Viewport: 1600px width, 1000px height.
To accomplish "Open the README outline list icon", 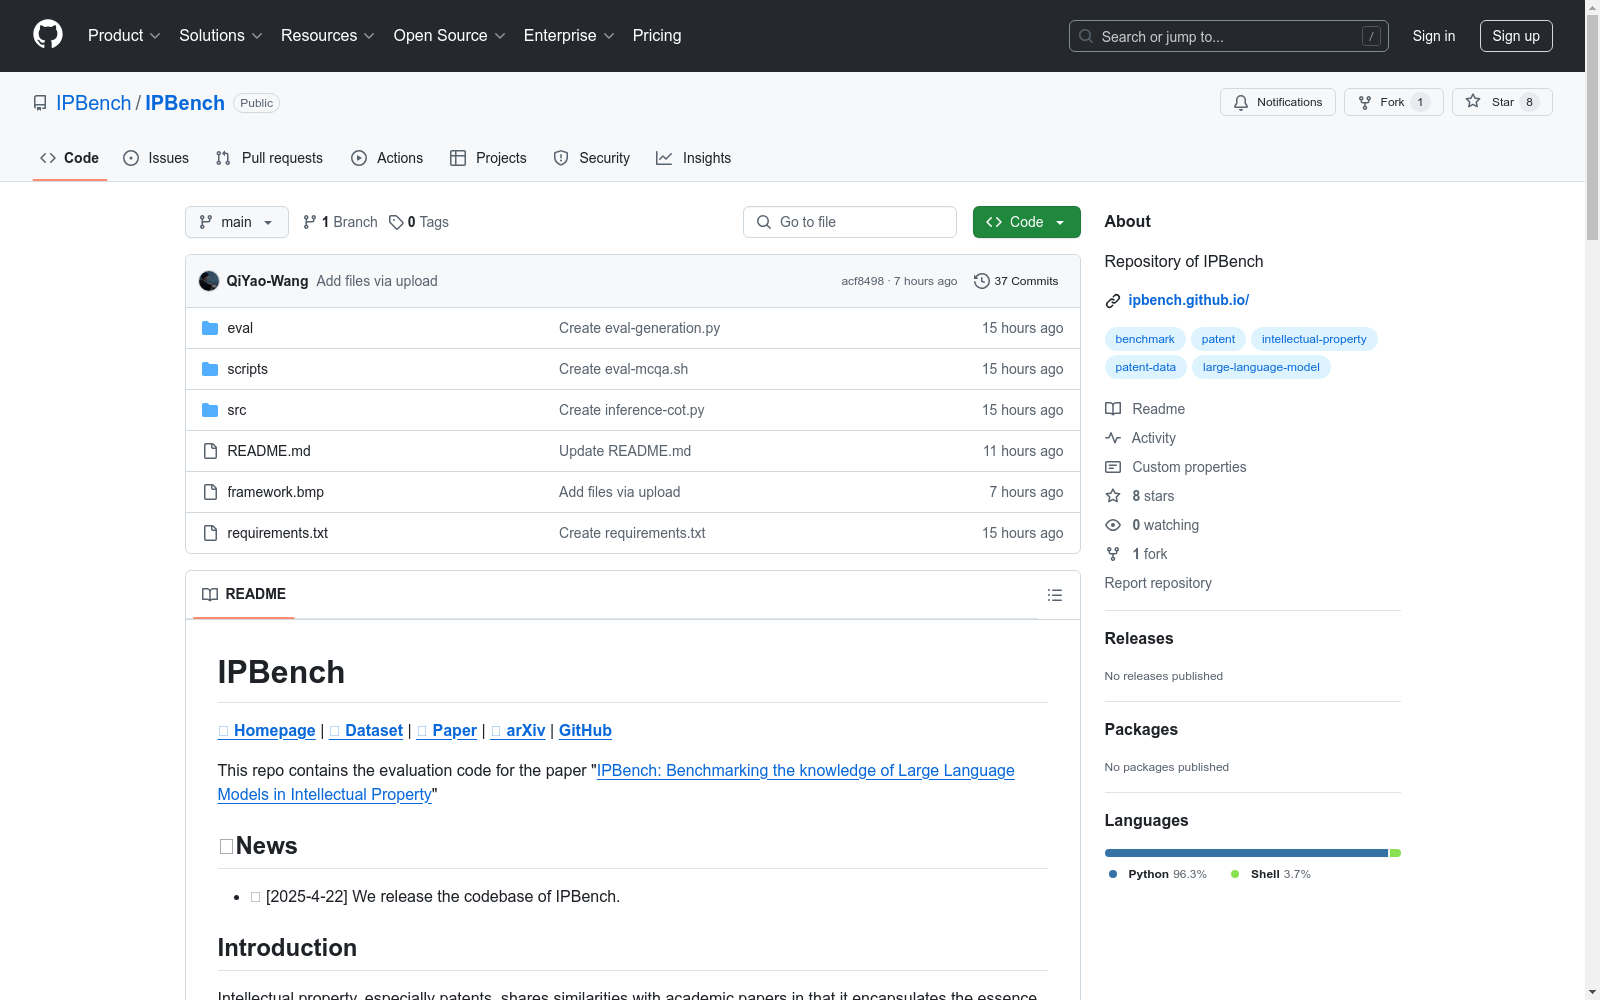I will coord(1054,595).
